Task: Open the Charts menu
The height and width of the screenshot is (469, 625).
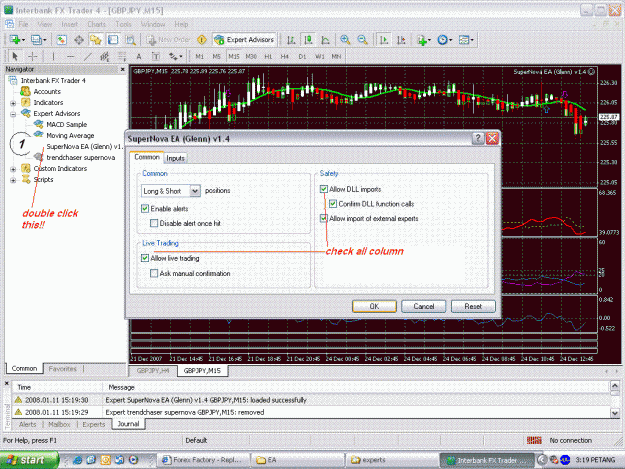Action: 96,24
